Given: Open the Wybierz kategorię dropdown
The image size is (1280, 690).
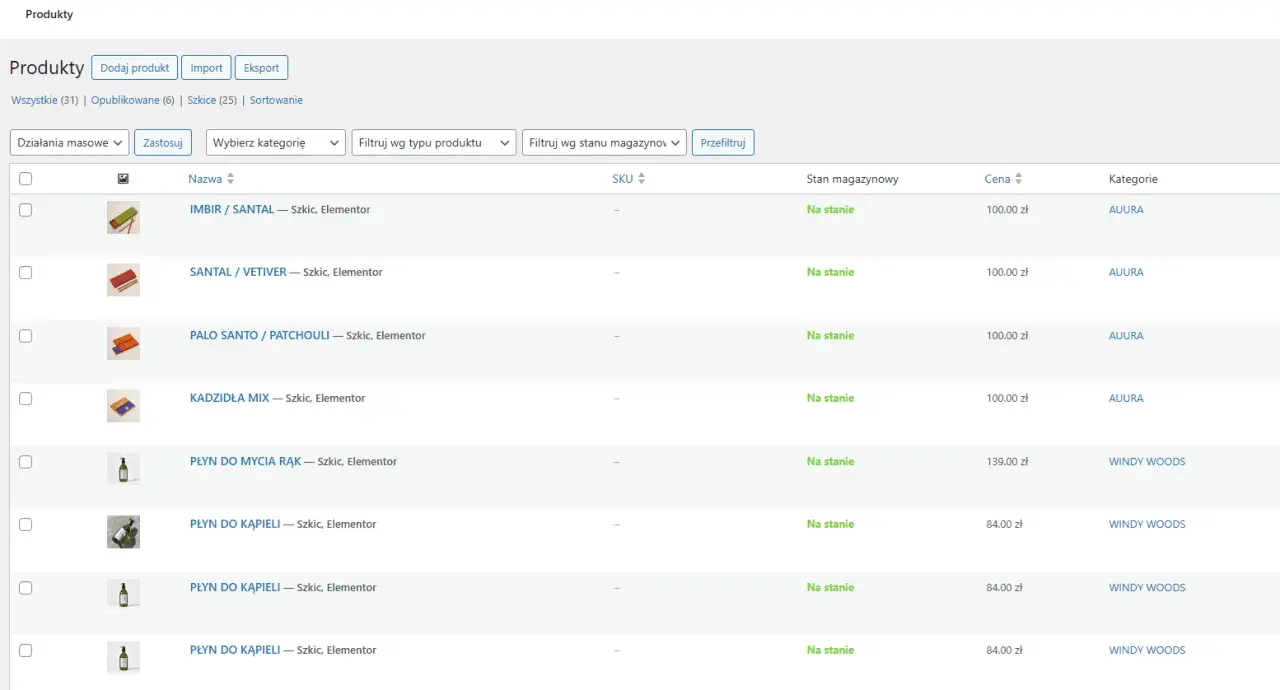Looking at the screenshot, I should [x=276, y=143].
